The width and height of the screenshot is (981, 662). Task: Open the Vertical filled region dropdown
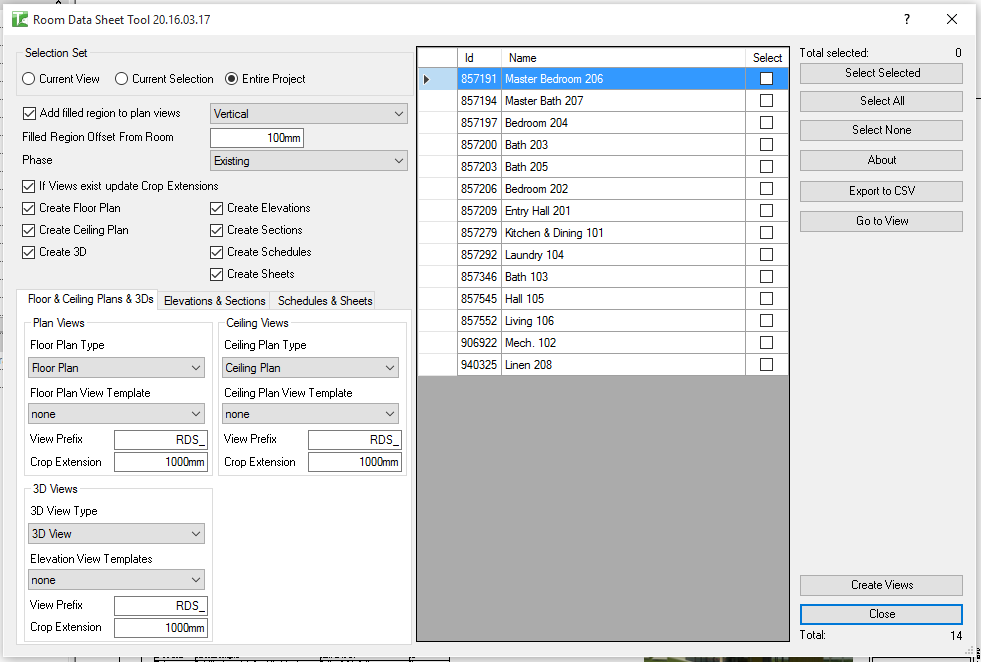(x=308, y=114)
